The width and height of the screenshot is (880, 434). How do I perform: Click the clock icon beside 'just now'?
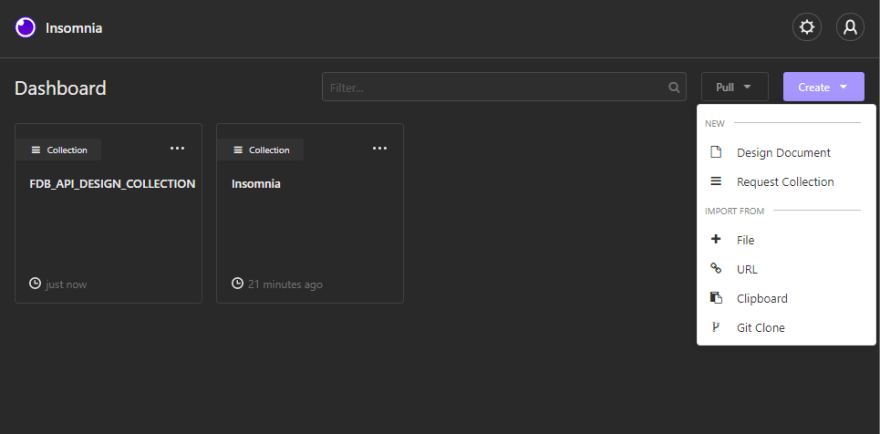point(35,284)
